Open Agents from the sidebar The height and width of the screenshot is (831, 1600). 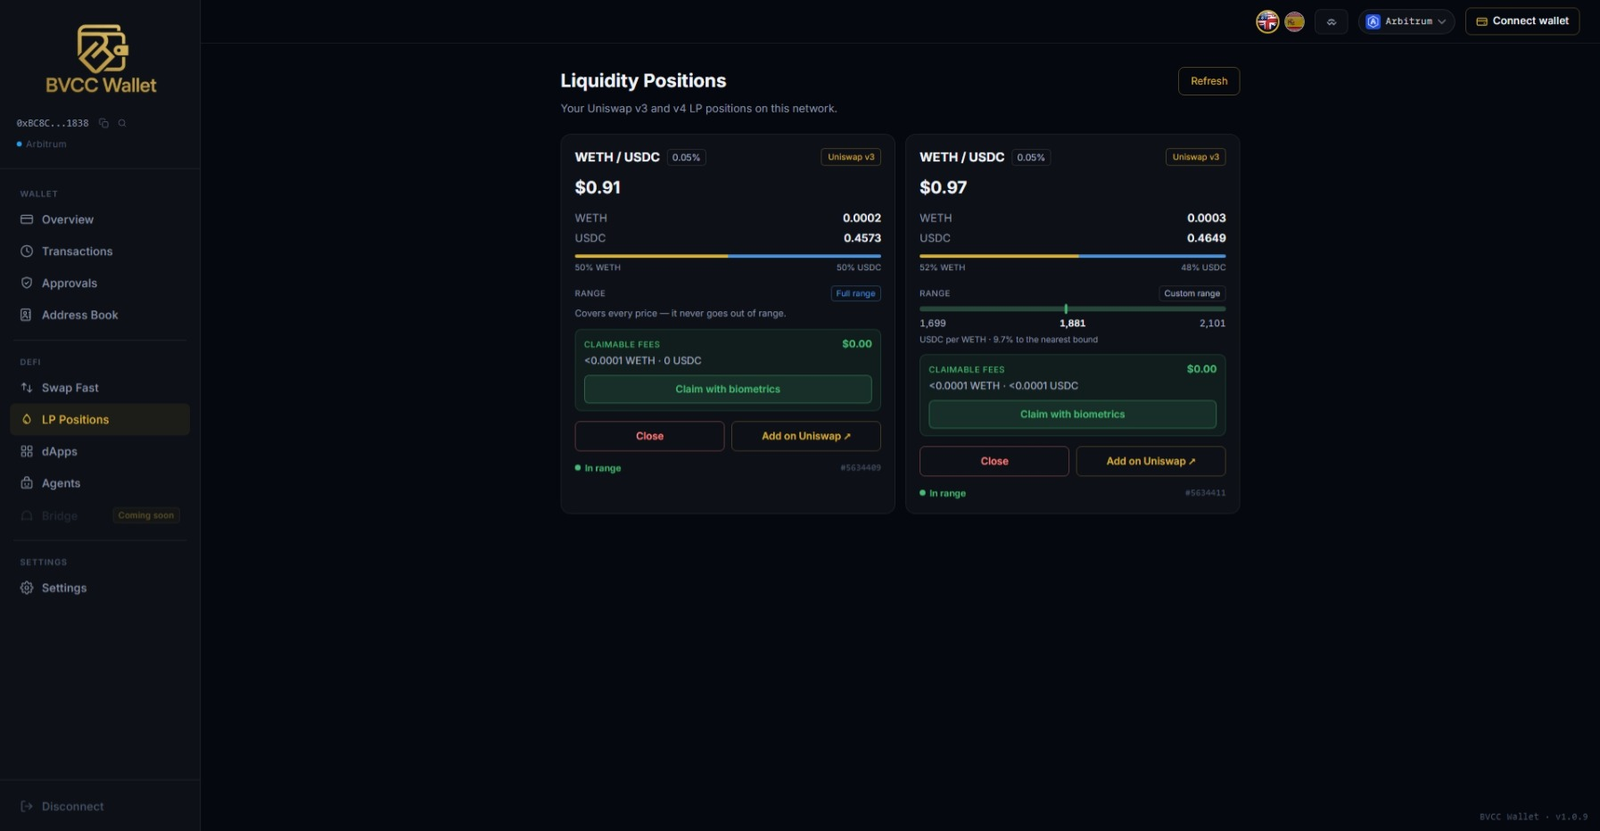100,483
